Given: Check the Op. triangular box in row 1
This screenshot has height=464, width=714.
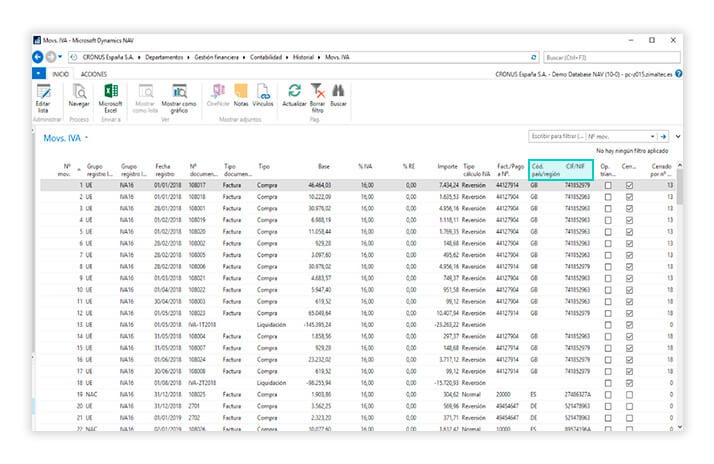Looking at the screenshot, I should [x=607, y=186].
